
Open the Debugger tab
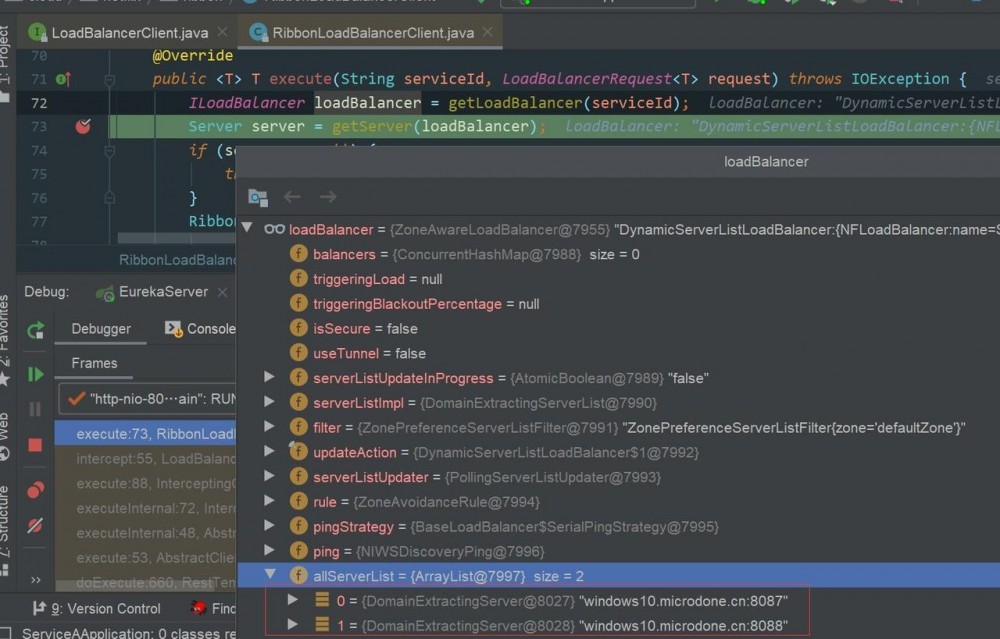[x=101, y=328]
